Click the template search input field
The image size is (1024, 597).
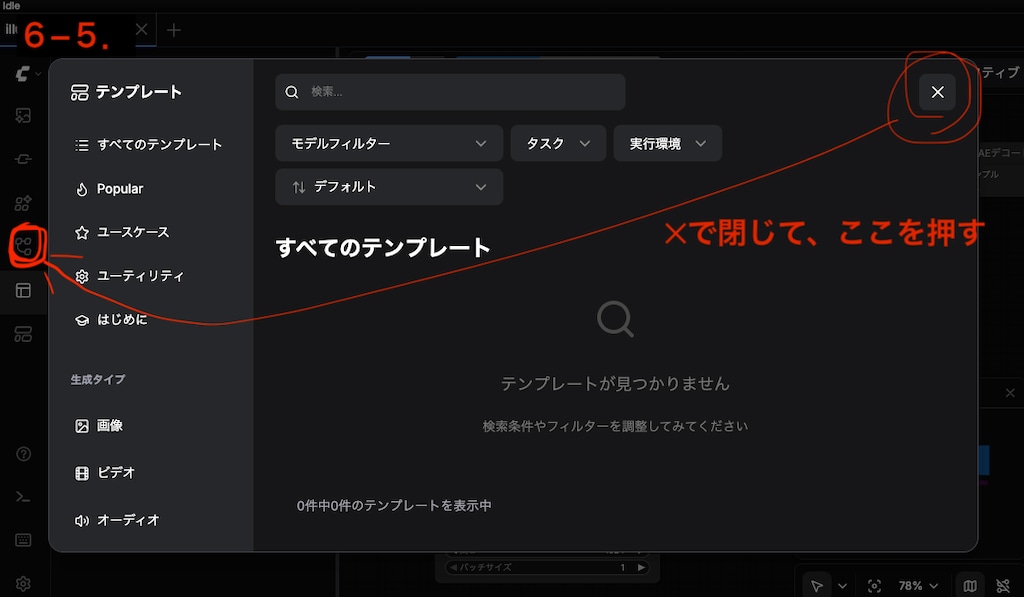click(450, 92)
